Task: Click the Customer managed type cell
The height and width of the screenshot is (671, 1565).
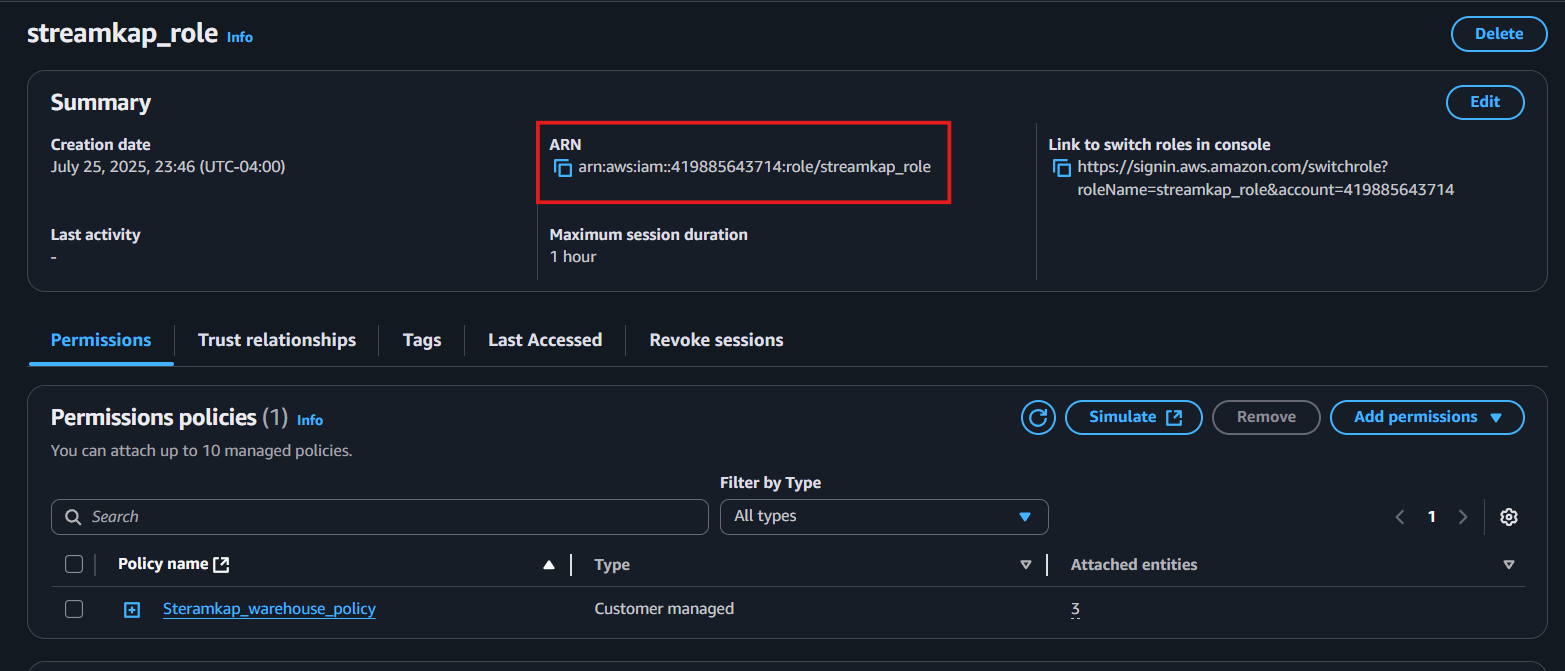Action: pos(664,608)
